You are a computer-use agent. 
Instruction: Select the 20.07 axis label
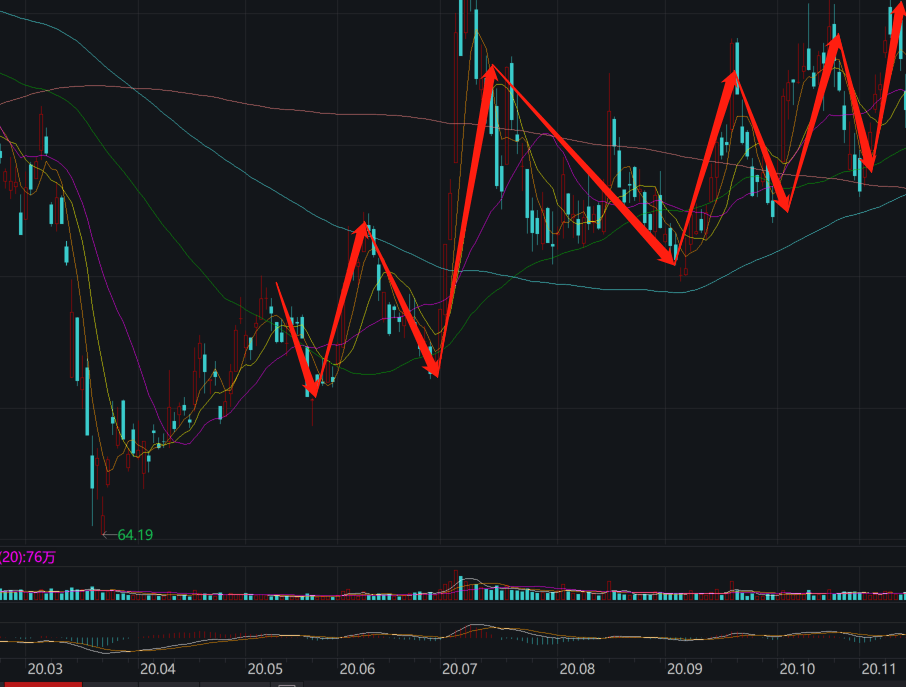[459, 669]
